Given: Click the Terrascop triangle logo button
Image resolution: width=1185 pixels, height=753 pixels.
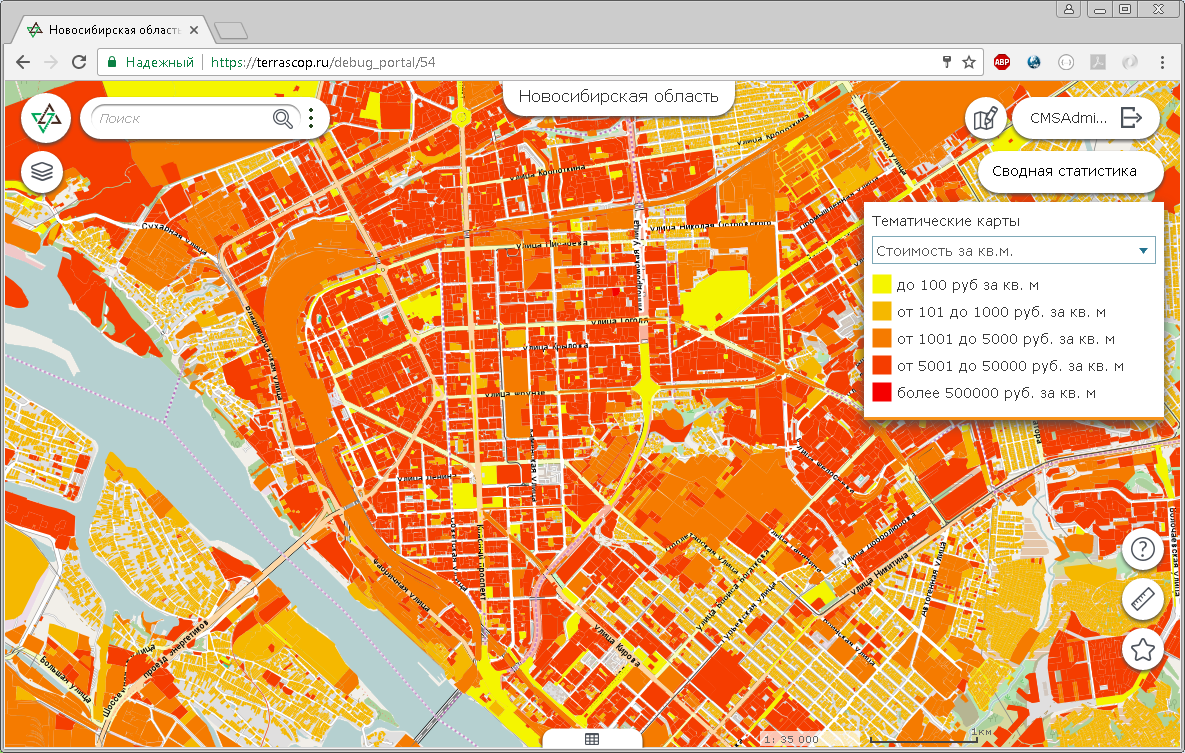Looking at the screenshot, I should tap(46, 120).
